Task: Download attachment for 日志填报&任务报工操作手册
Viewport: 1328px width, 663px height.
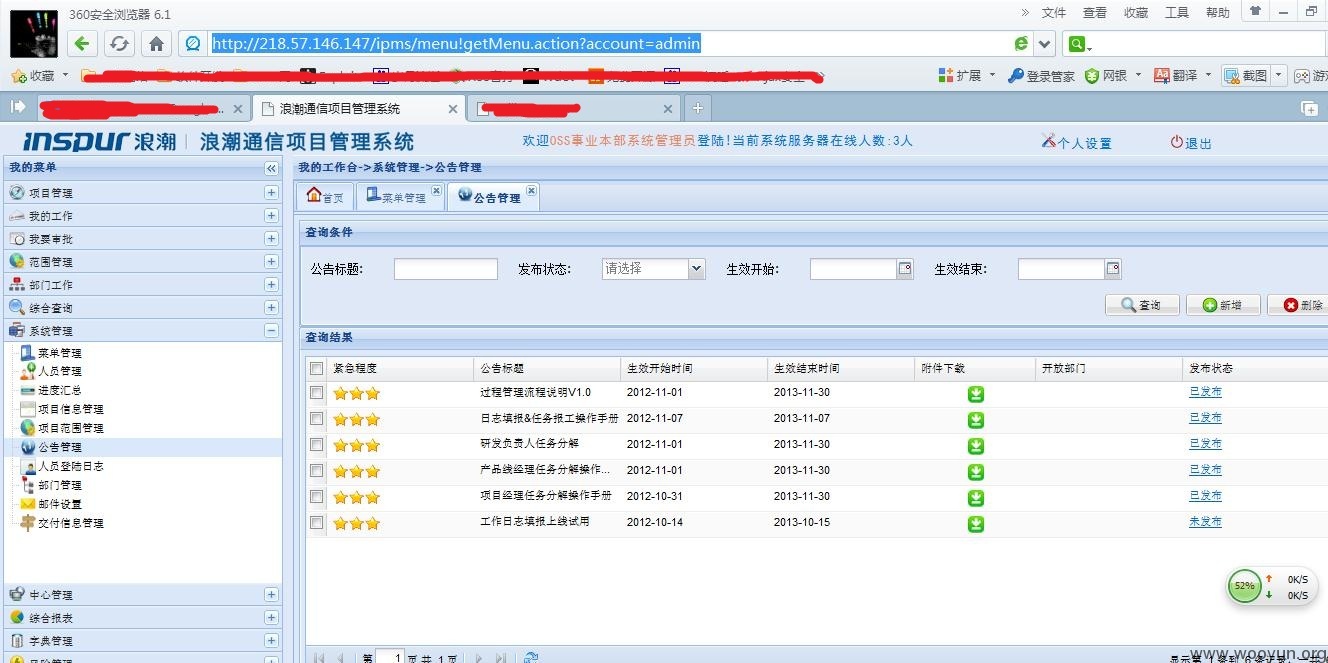Action: 976,420
